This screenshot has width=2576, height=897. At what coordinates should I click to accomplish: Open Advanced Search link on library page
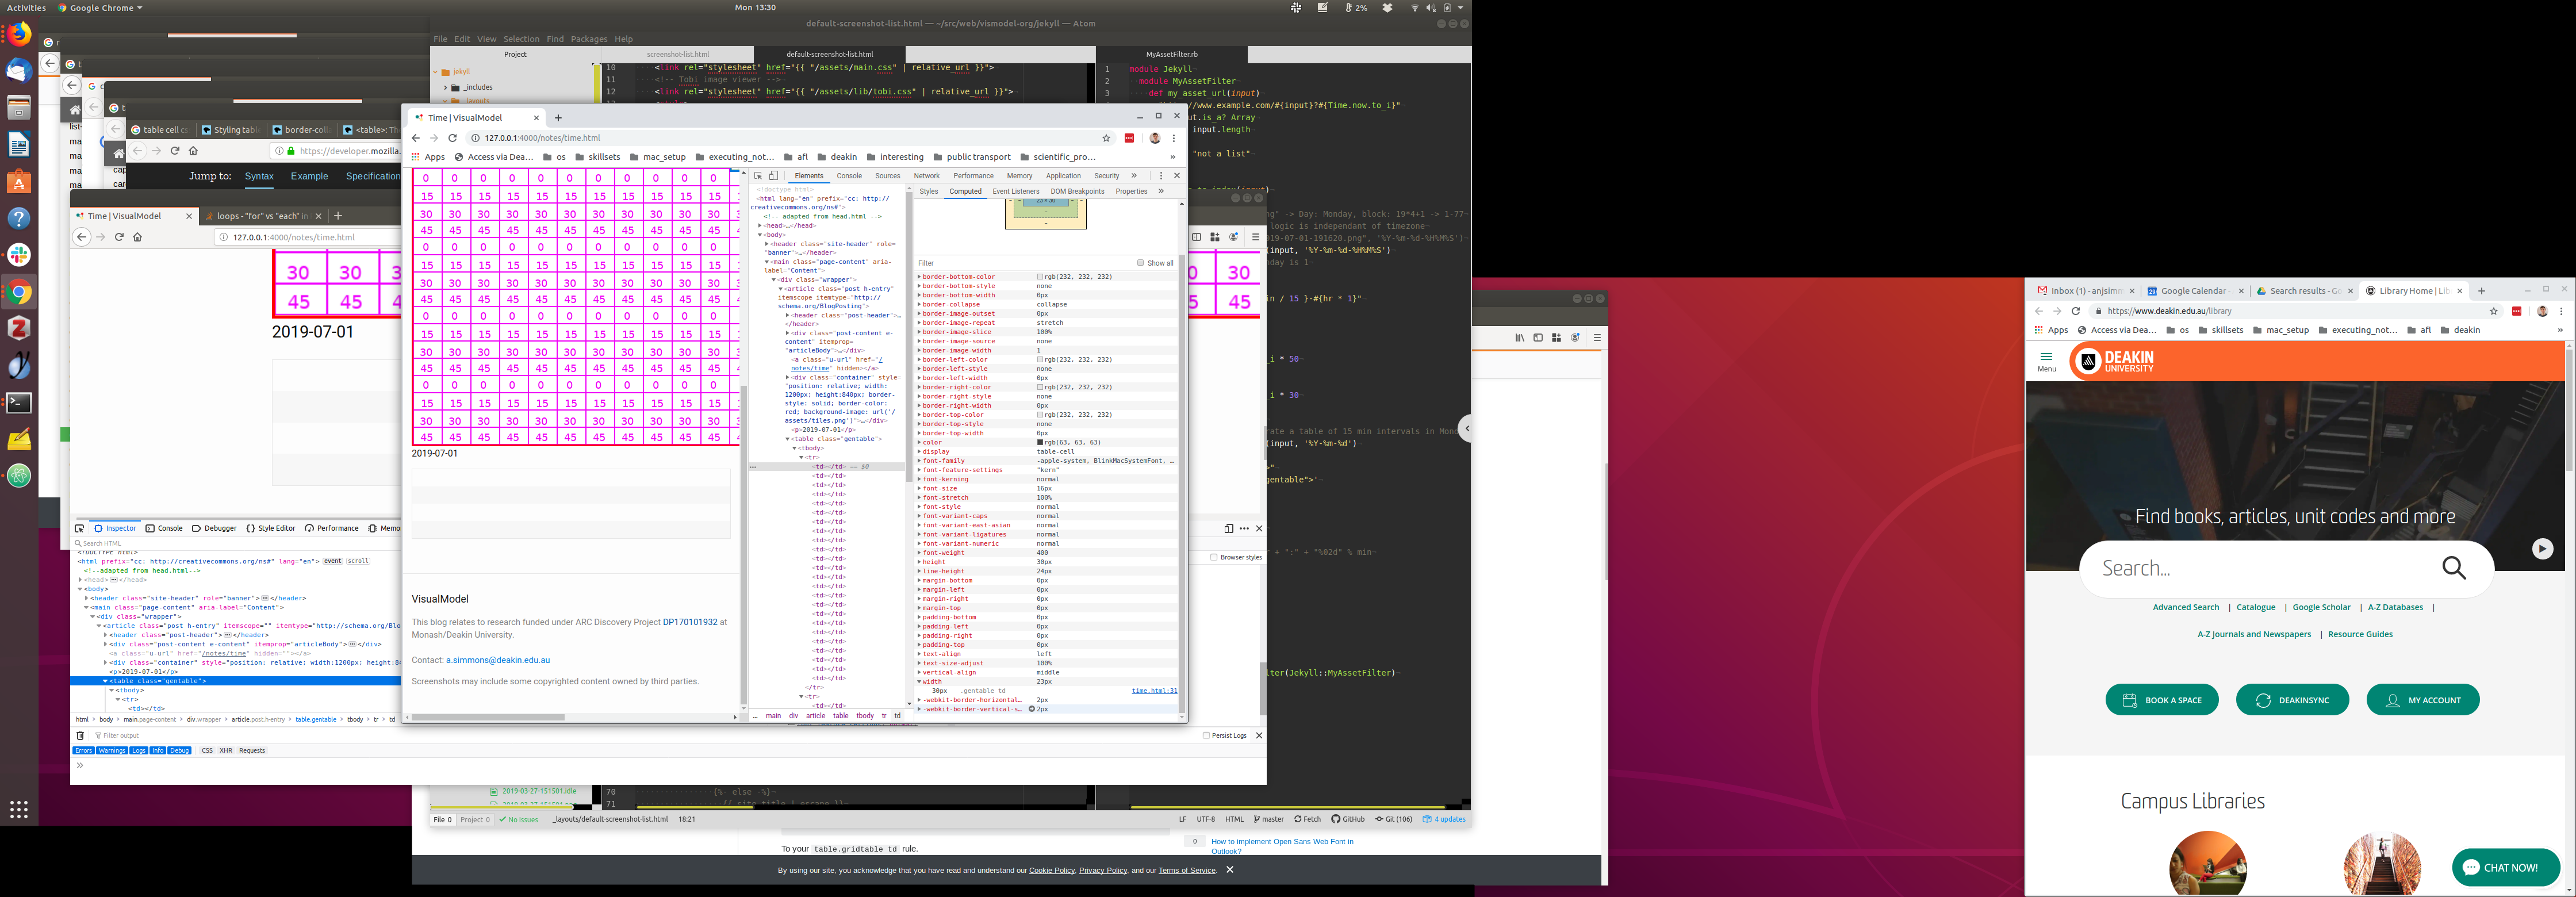pyautogui.click(x=2185, y=607)
